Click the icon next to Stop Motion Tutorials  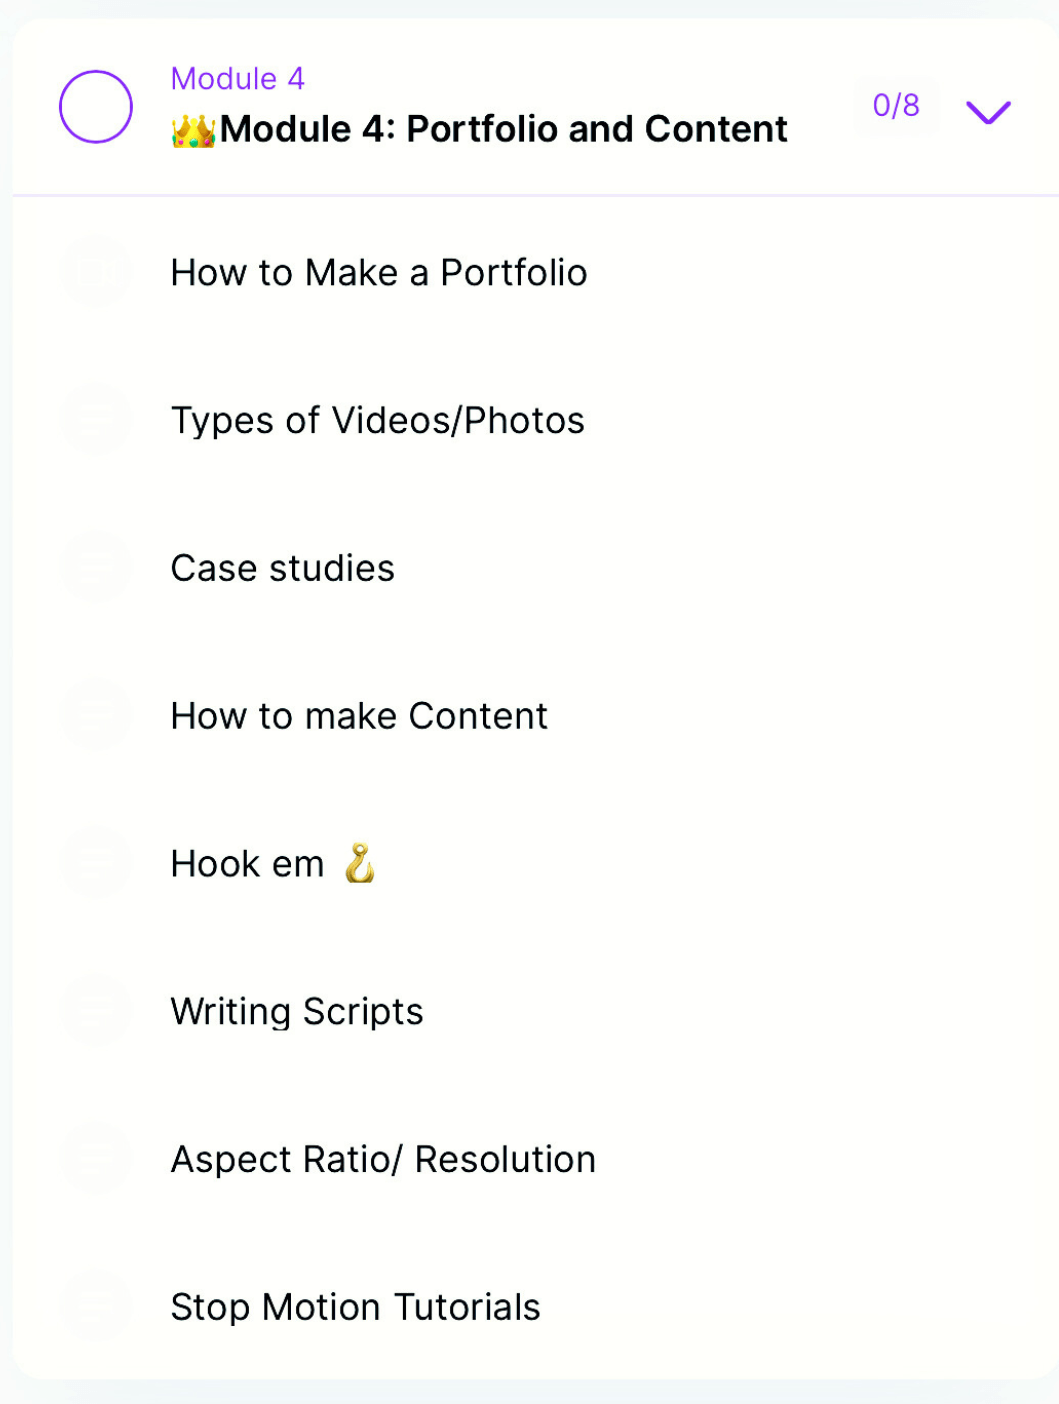click(x=95, y=1306)
